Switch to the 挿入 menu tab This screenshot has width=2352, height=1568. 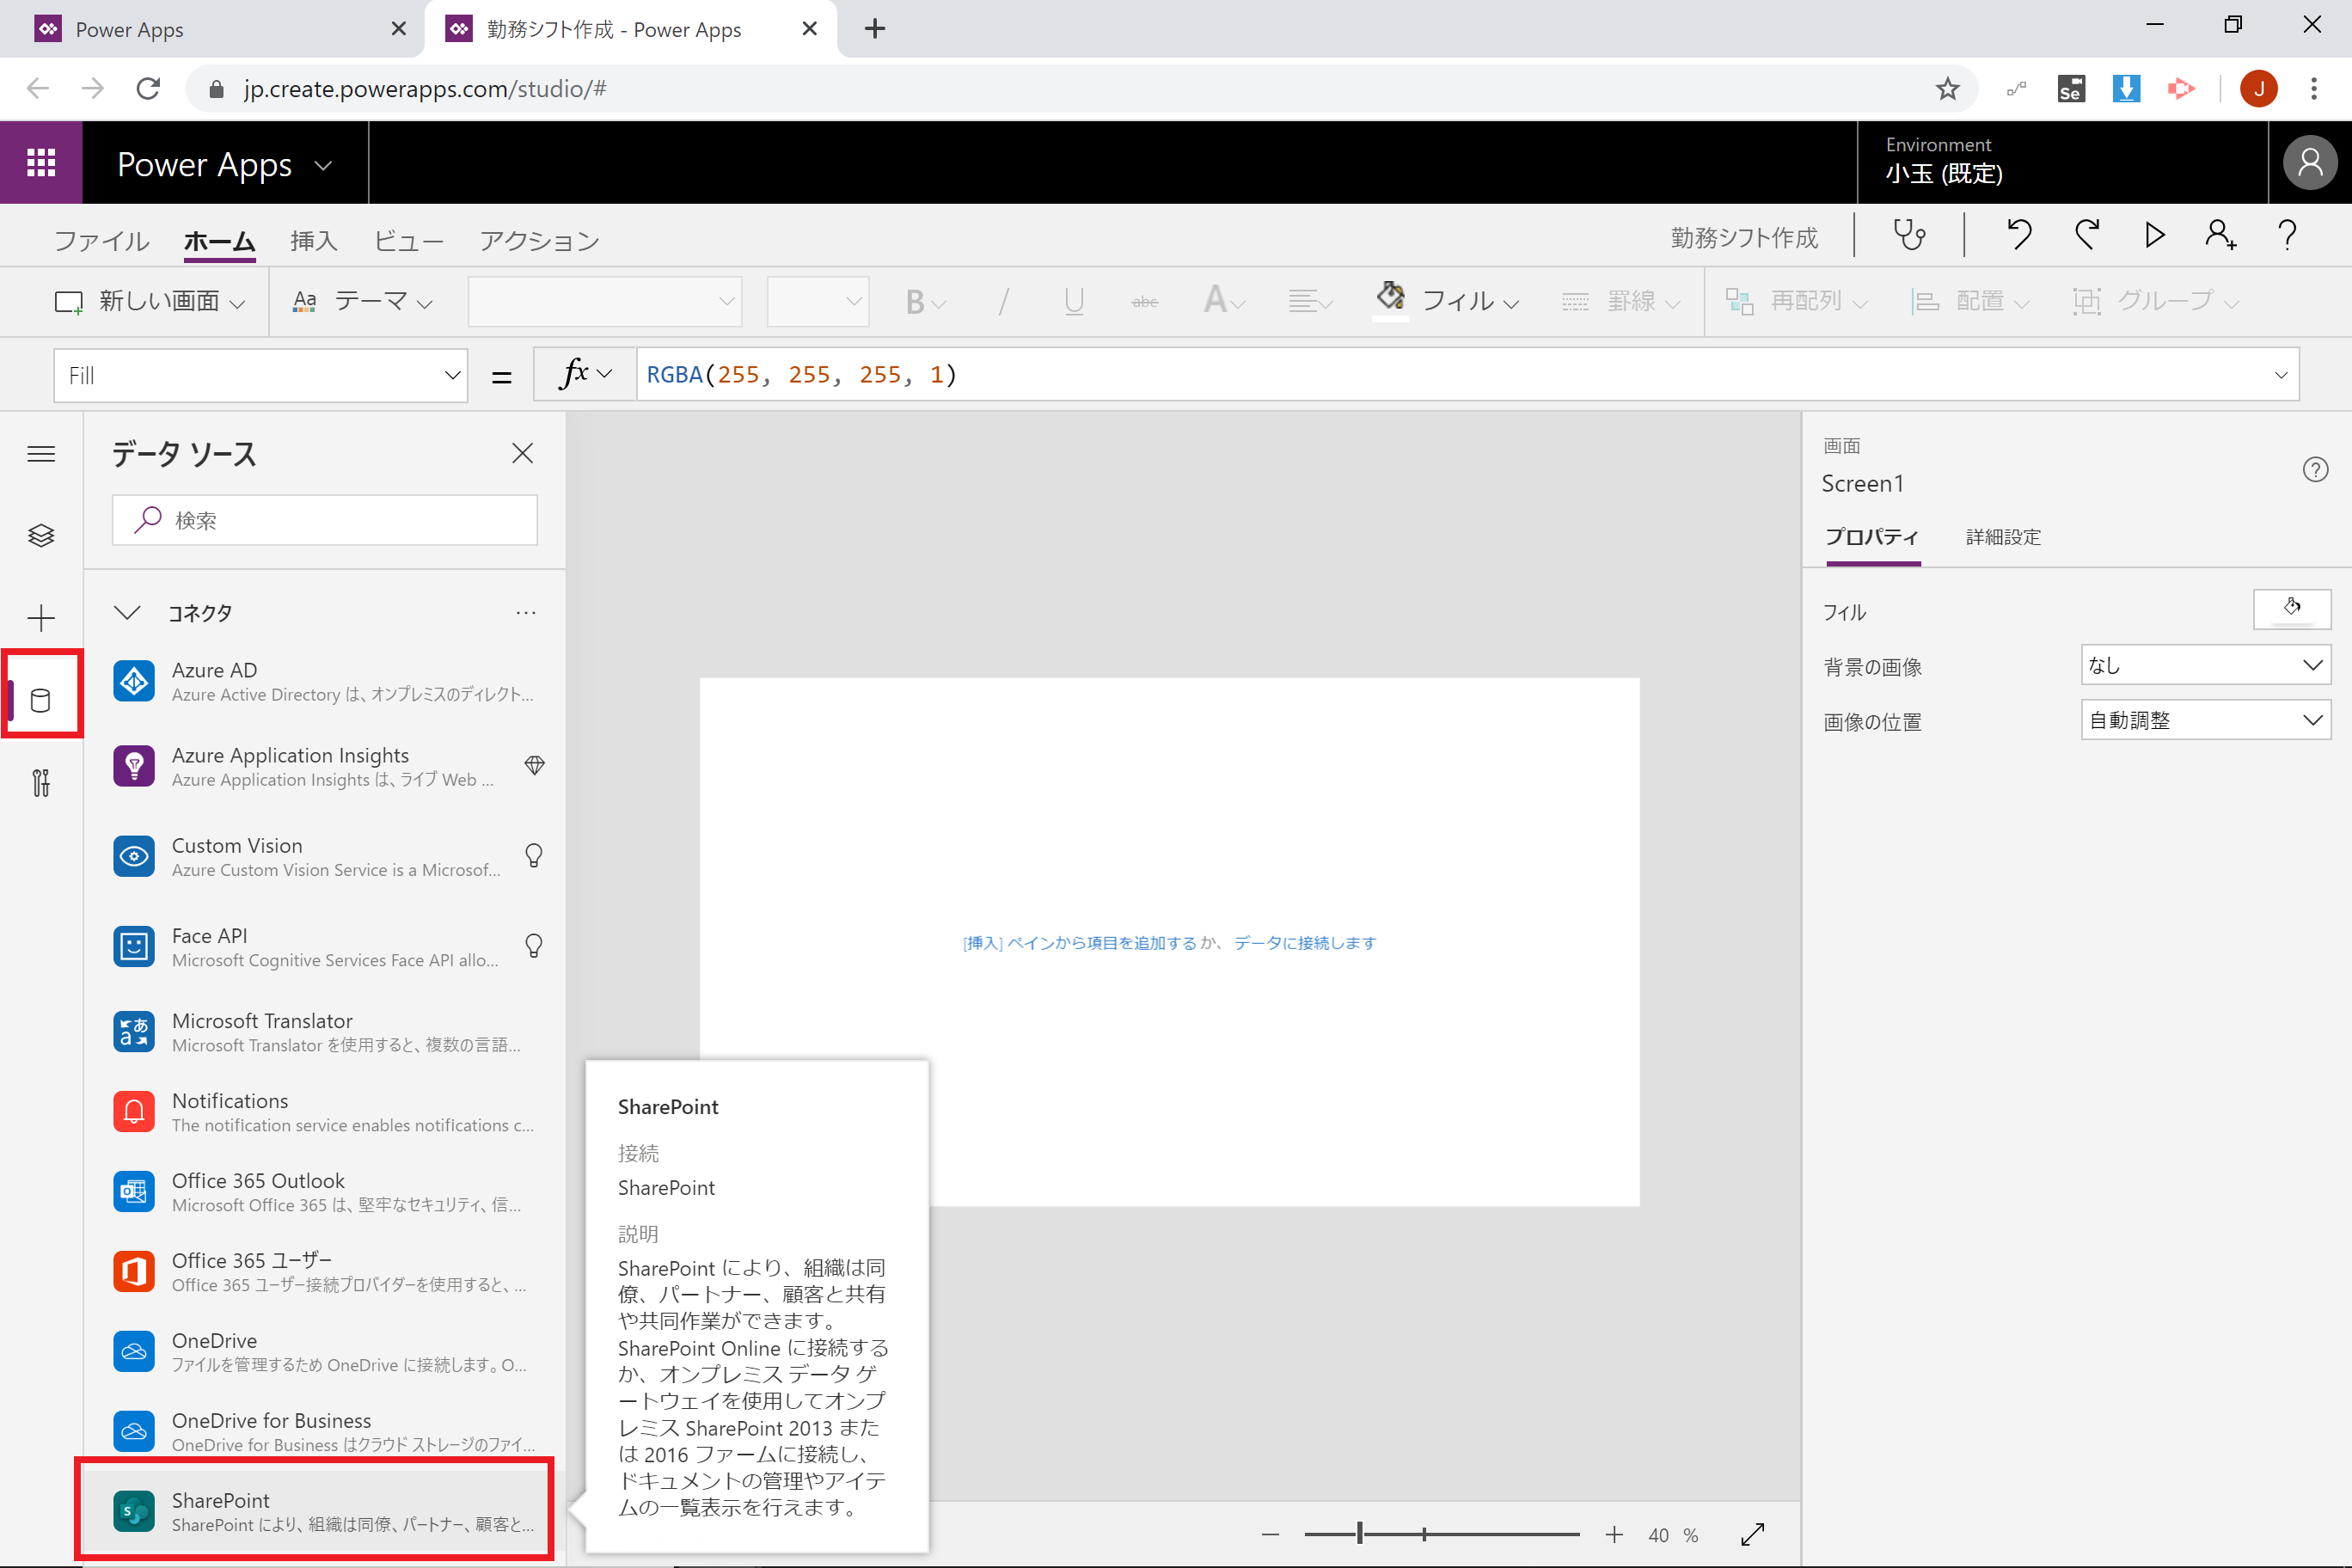tap(314, 241)
